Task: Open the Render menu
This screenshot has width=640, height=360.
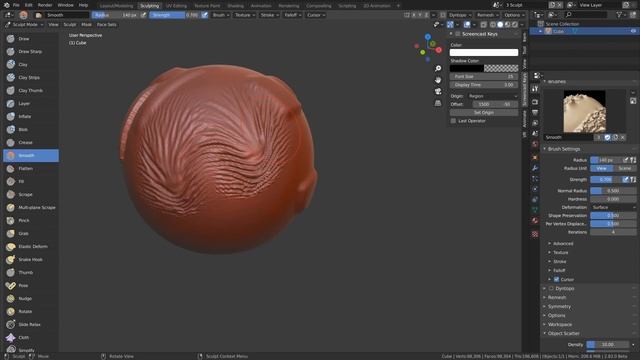Action: (45, 5)
